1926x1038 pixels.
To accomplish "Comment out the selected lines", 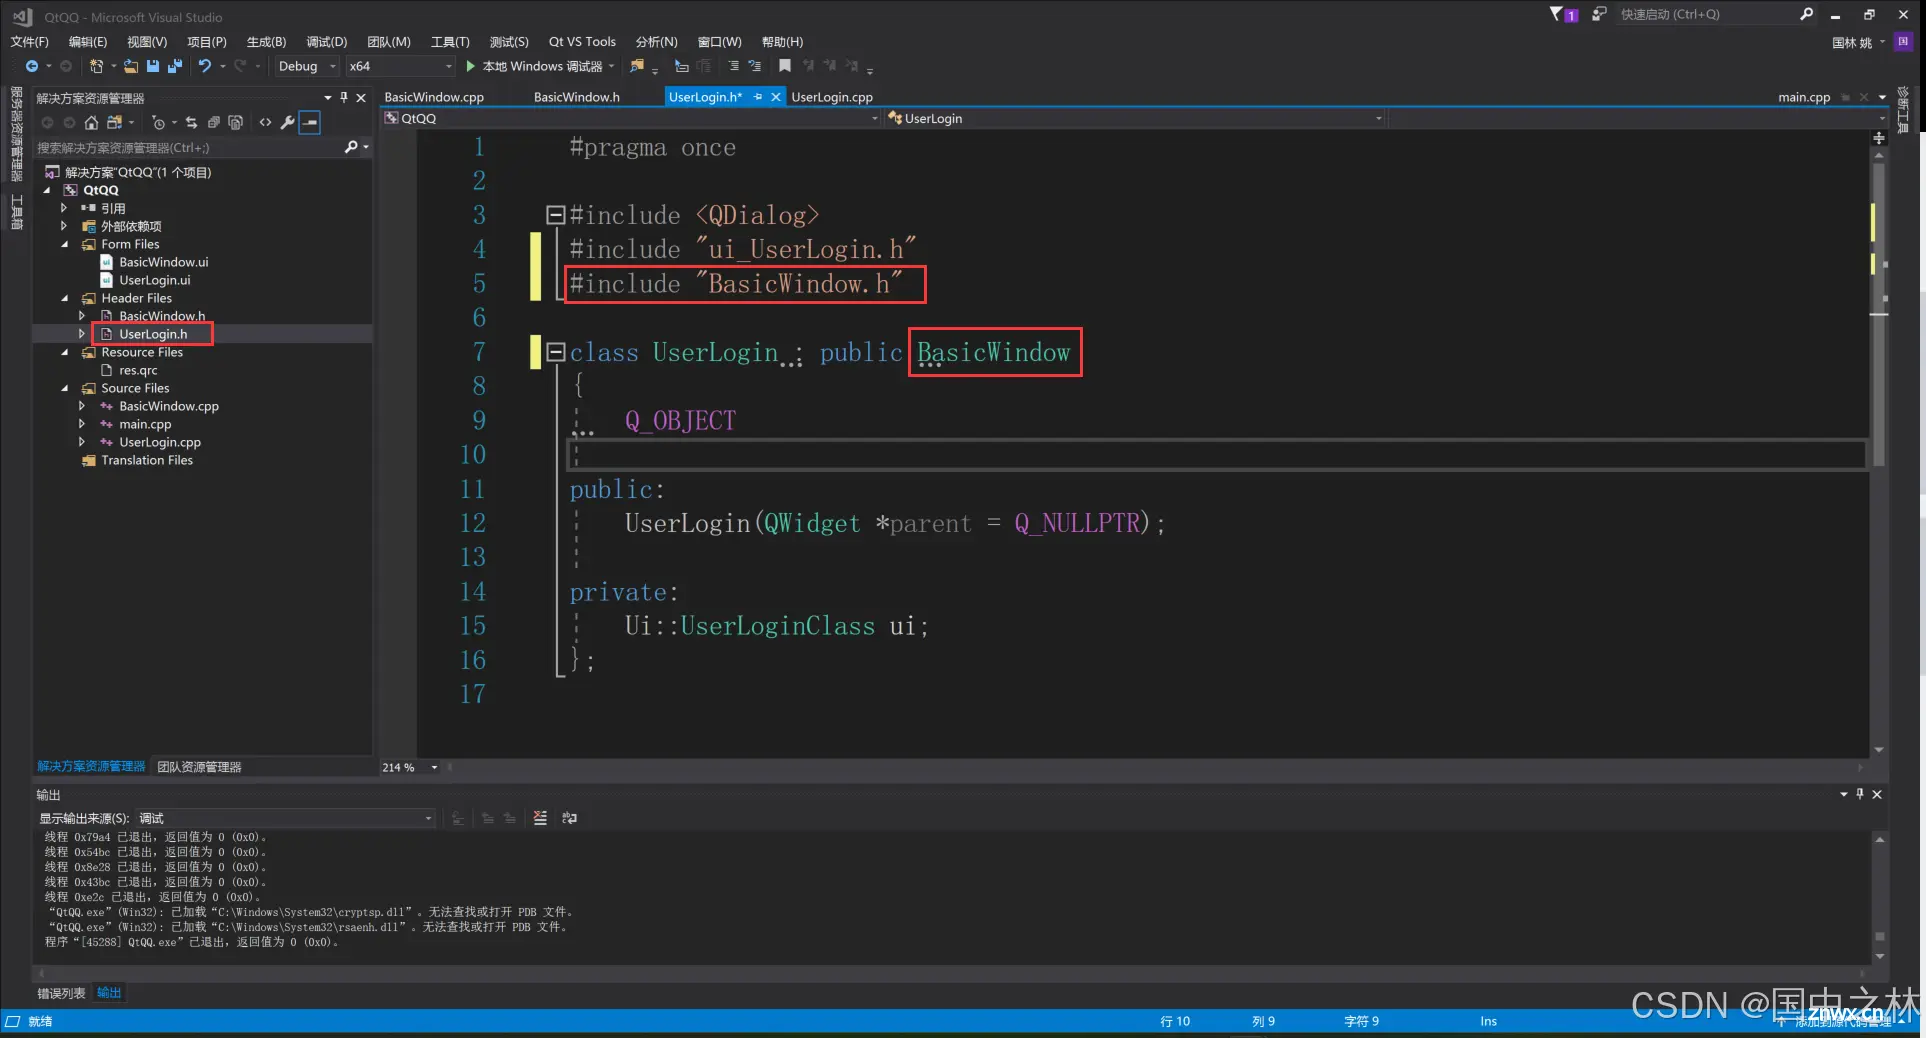I will (733, 66).
